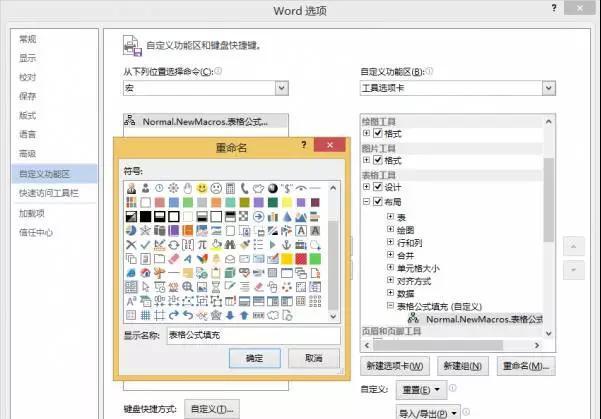Viewport: 601px width, 419px height.
Task: Uncheck the 设计 tab checkbox
Action: 378,187
